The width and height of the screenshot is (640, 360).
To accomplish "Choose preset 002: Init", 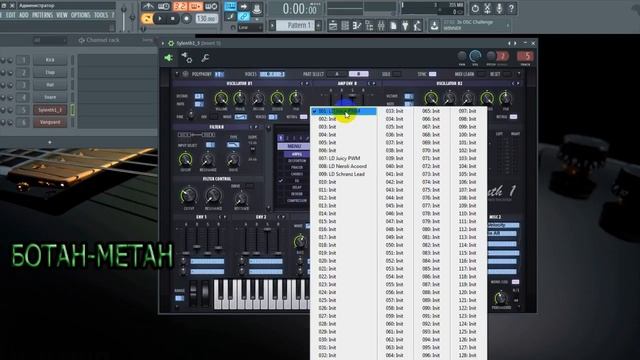I will 327,119.
